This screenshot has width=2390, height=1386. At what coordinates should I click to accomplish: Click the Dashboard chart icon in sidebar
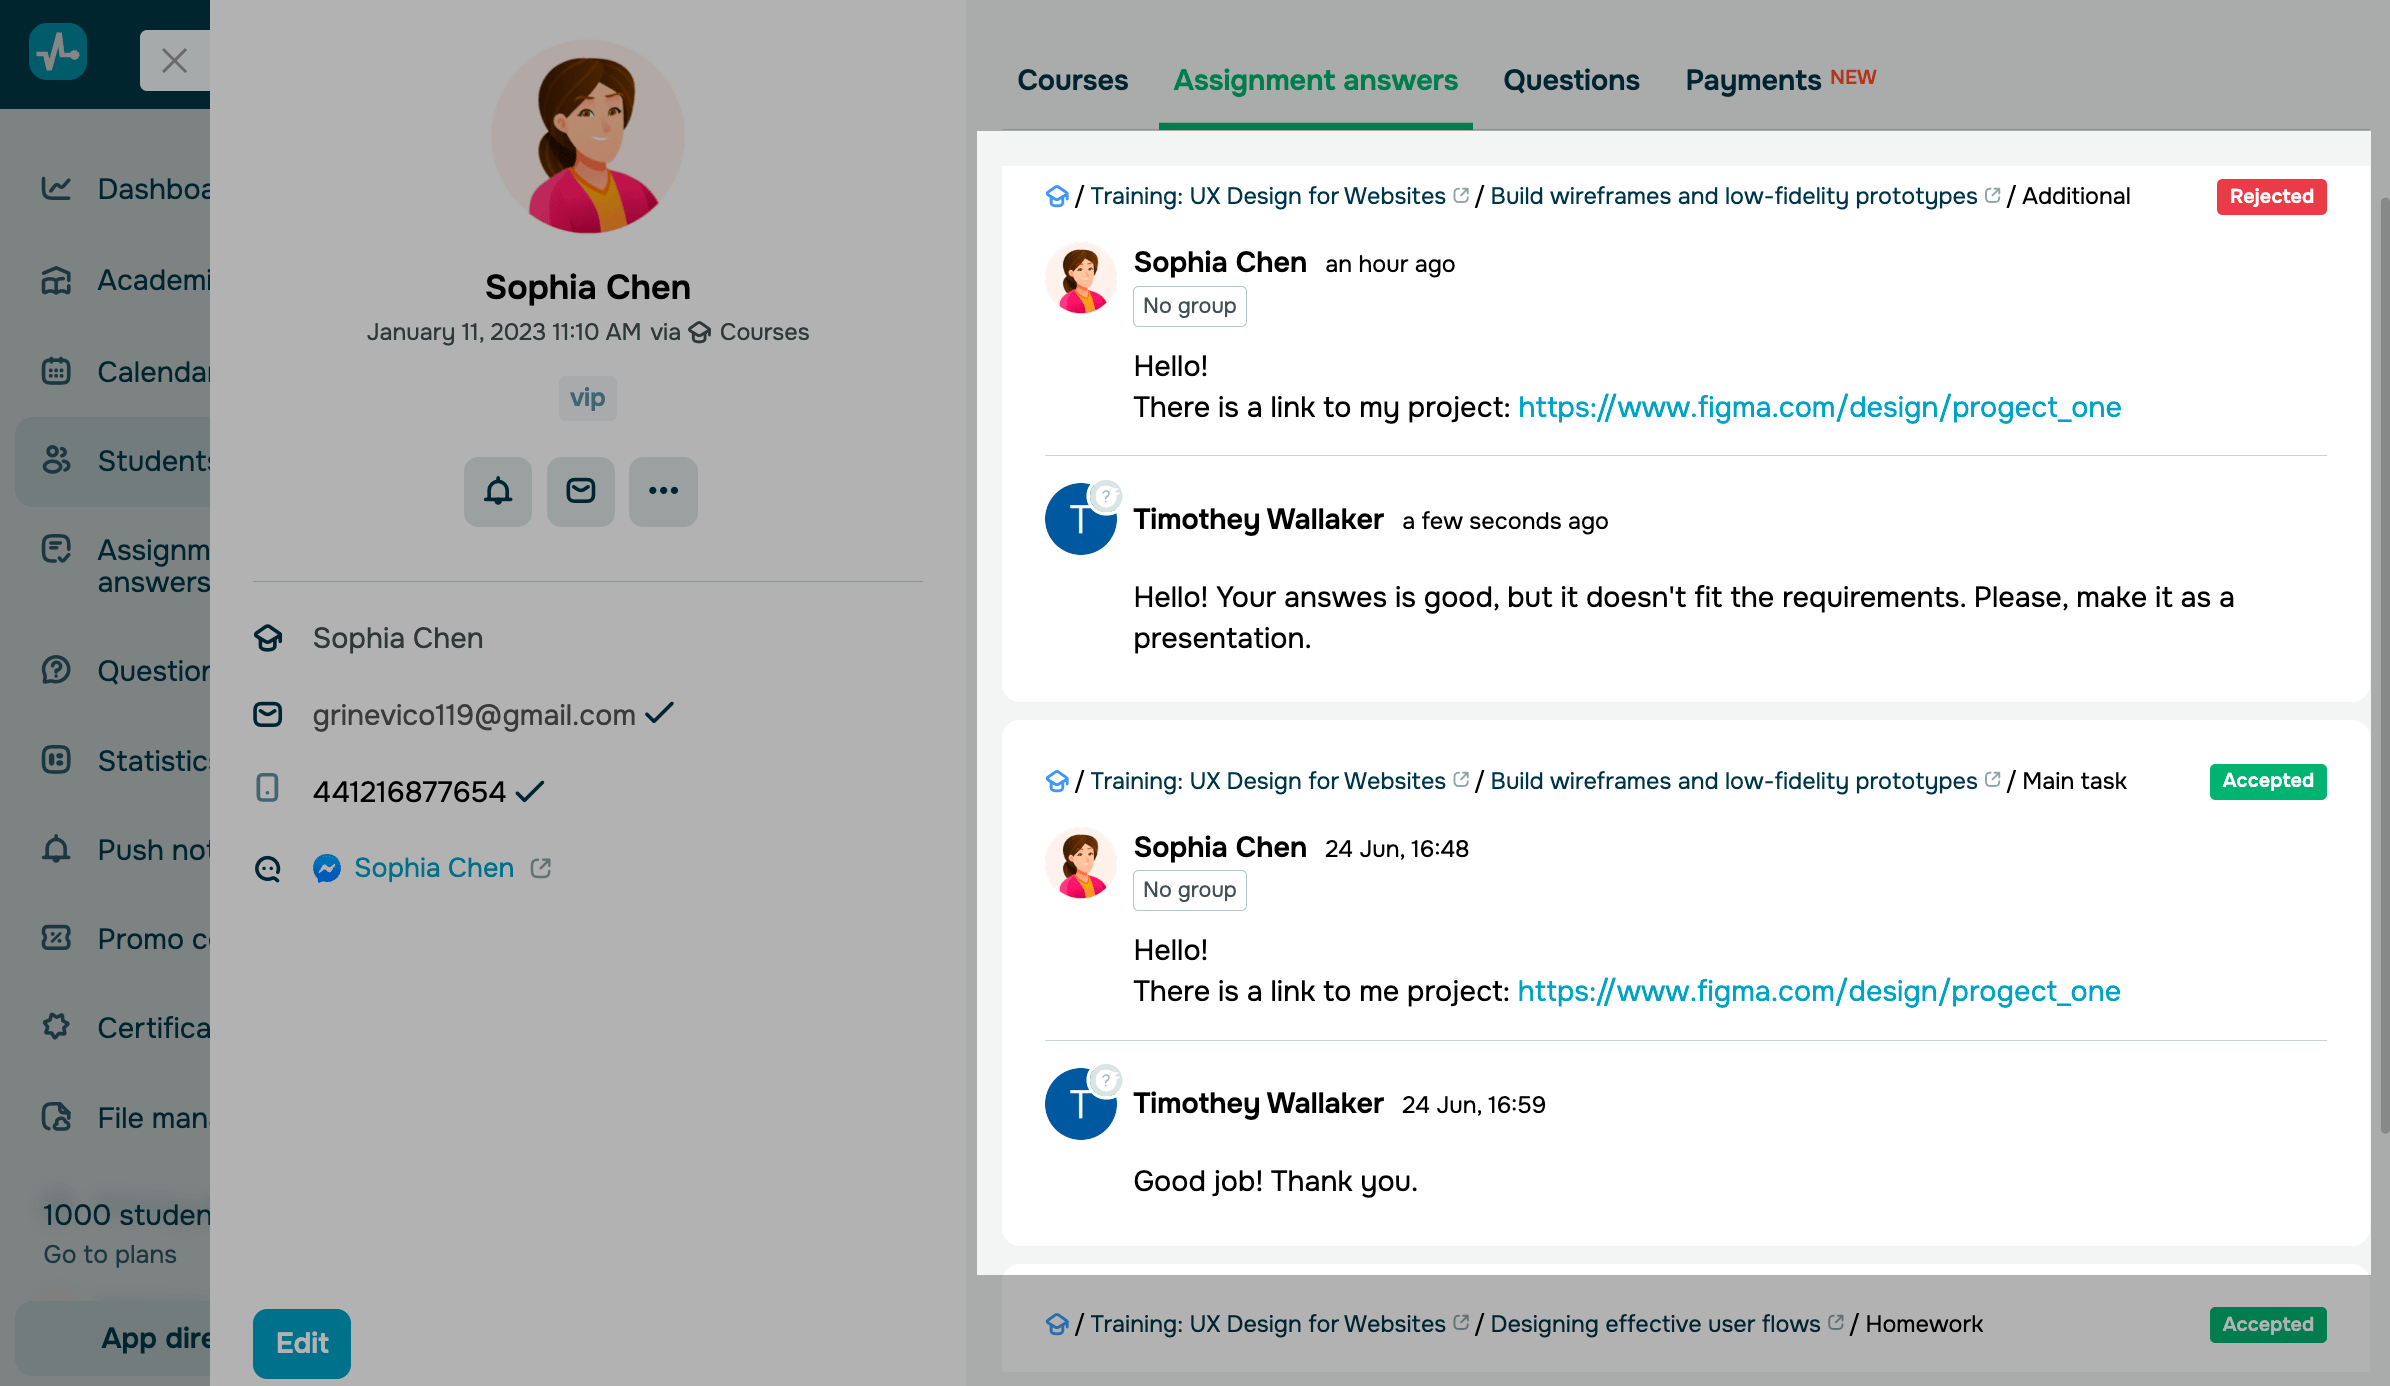click(56, 188)
